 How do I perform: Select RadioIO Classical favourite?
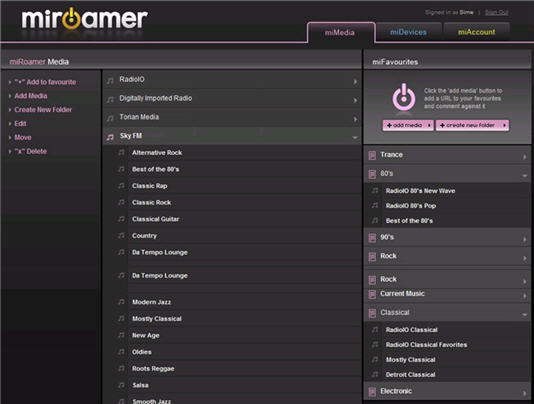click(411, 330)
